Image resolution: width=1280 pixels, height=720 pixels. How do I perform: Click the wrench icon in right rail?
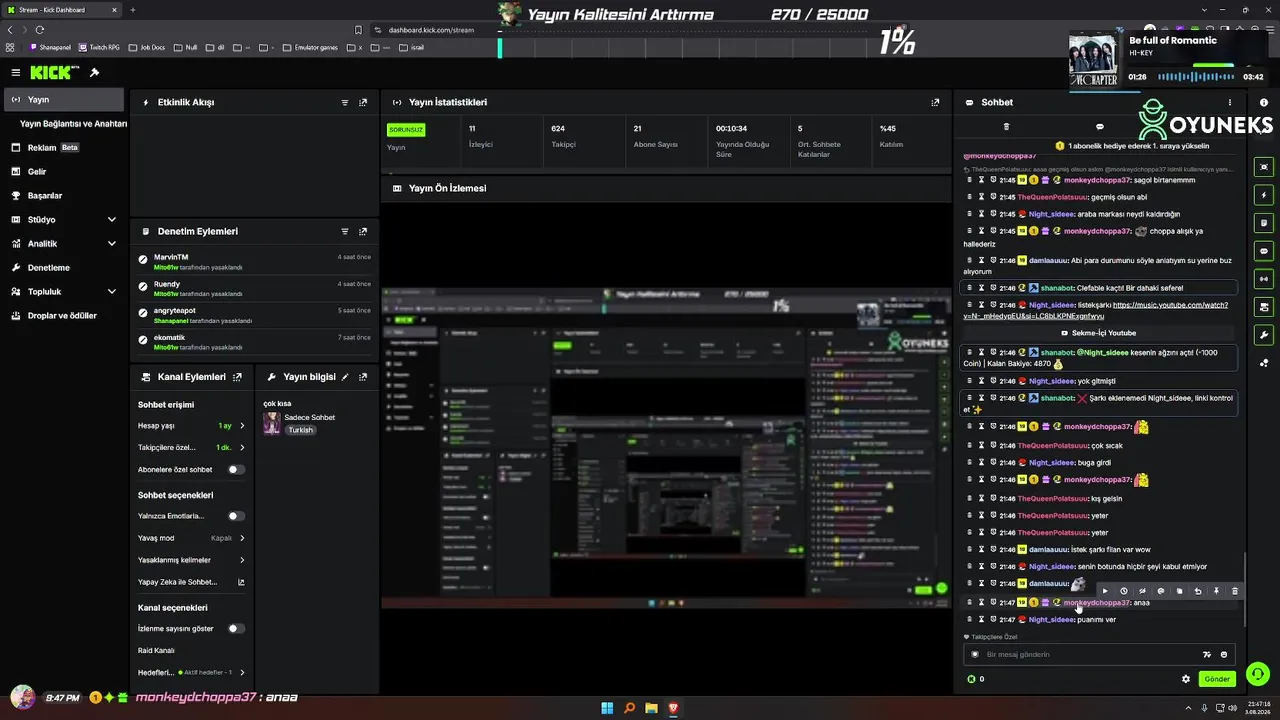coord(1264,335)
